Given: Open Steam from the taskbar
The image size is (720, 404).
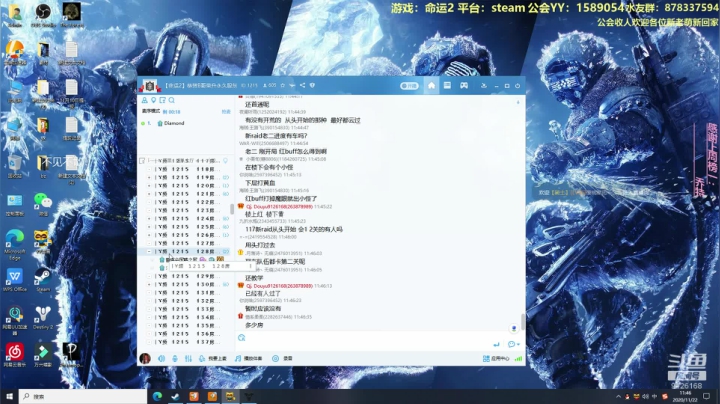Looking at the screenshot, I should 175,396.
